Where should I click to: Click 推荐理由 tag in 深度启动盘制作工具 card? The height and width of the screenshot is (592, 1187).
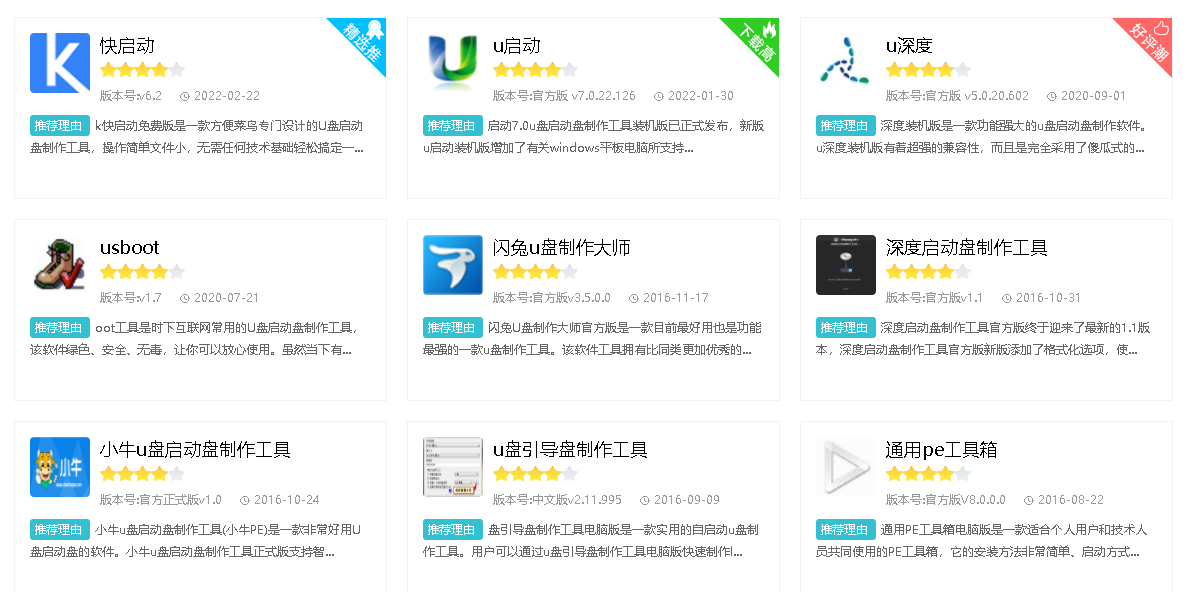coord(846,328)
